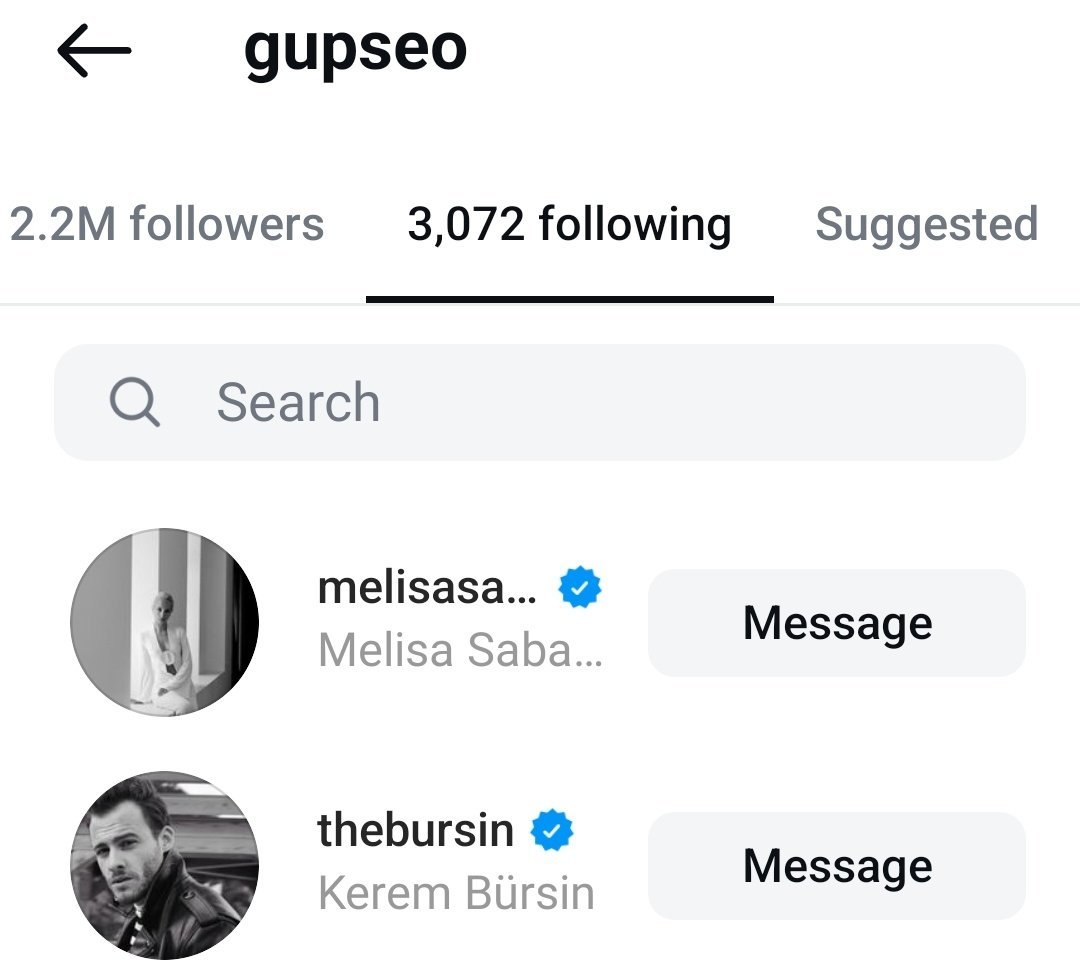Open Kerem Bürsin profile picture
The width and height of the screenshot is (1080, 978).
click(165, 865)
